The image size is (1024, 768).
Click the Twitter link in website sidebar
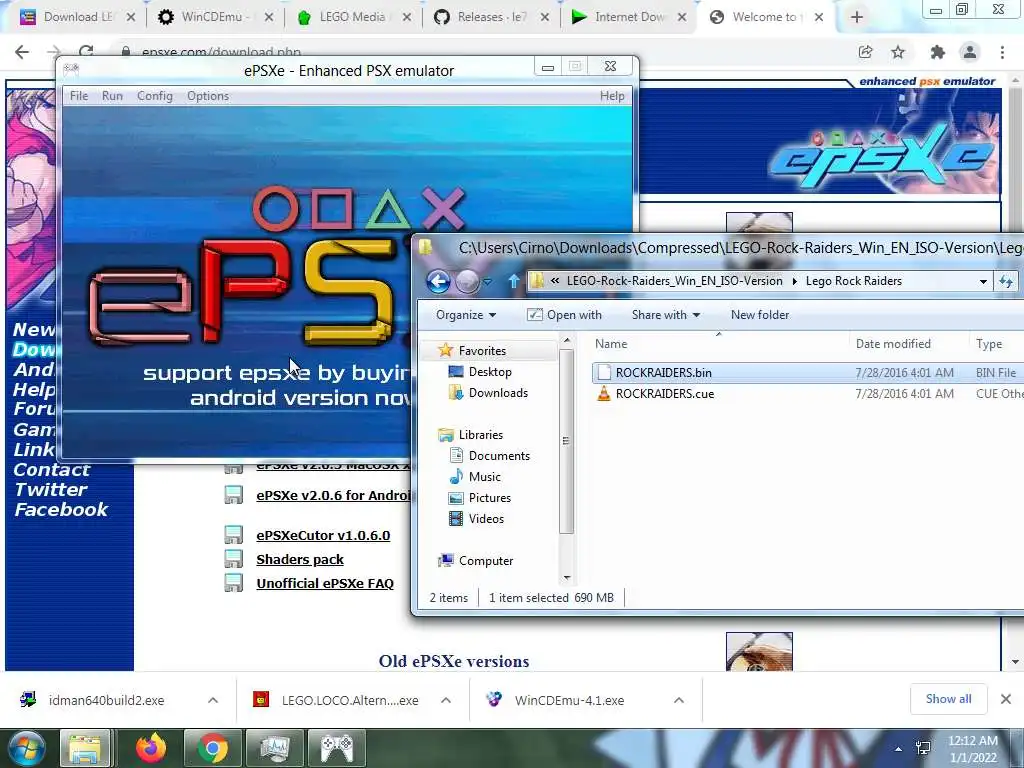click(x=50, y=490)
